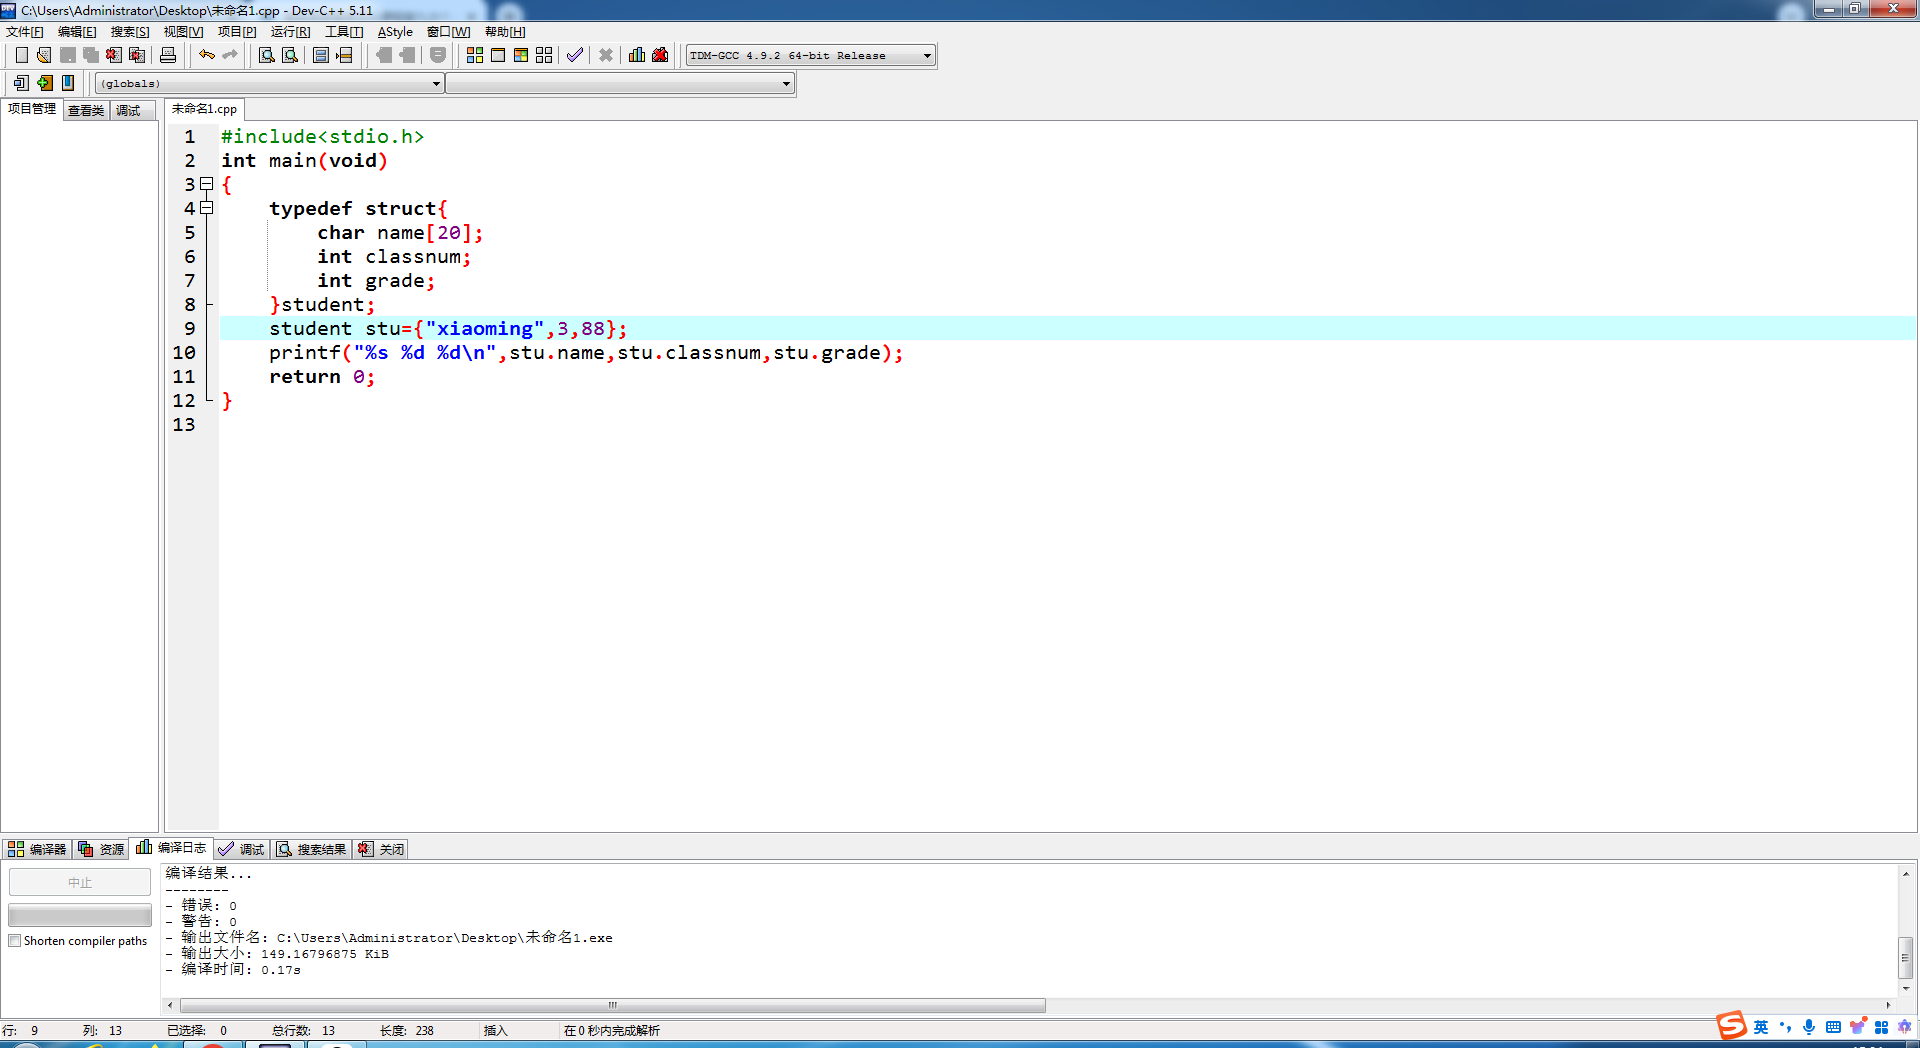Switch to the 查看类 side tab
Viewport: 1920px width, 1048px height.
pyautogui.click(x=86, y=110)
